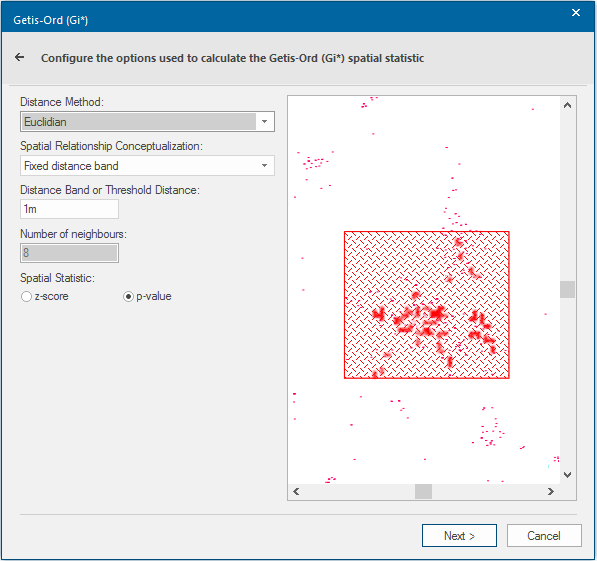Click the dialog title Getis-Ord (Gi*)

coord(51,20)
